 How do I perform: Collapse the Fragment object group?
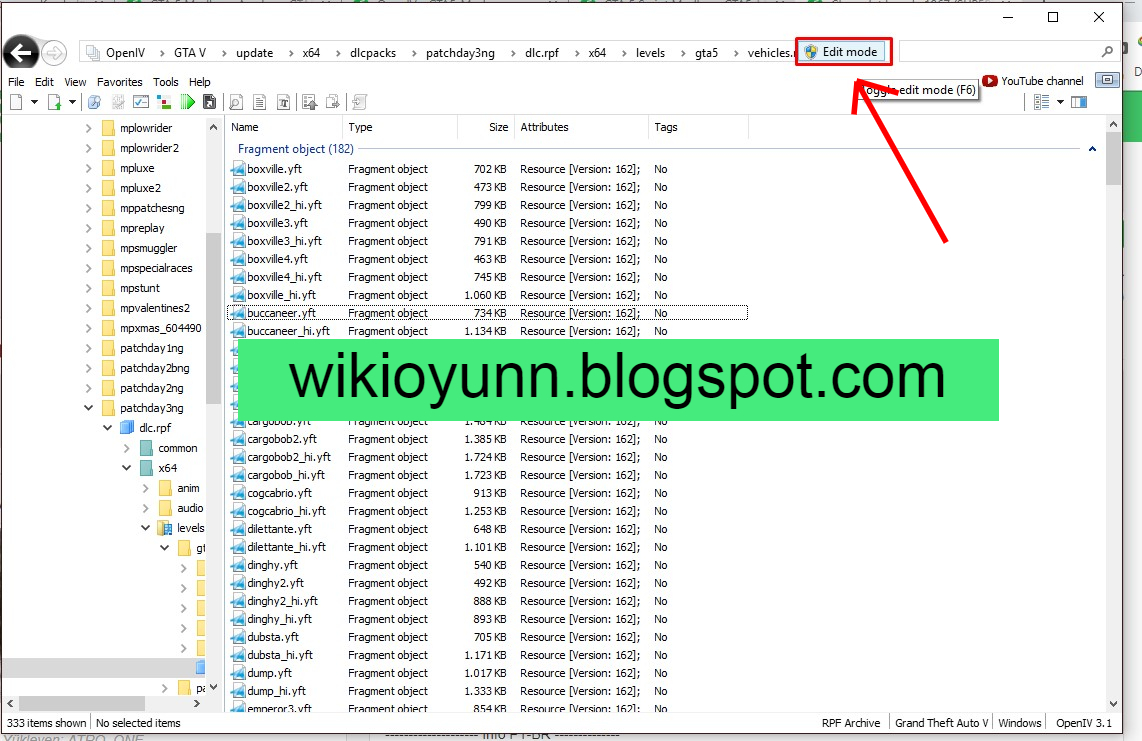[x=1092, y=149]
